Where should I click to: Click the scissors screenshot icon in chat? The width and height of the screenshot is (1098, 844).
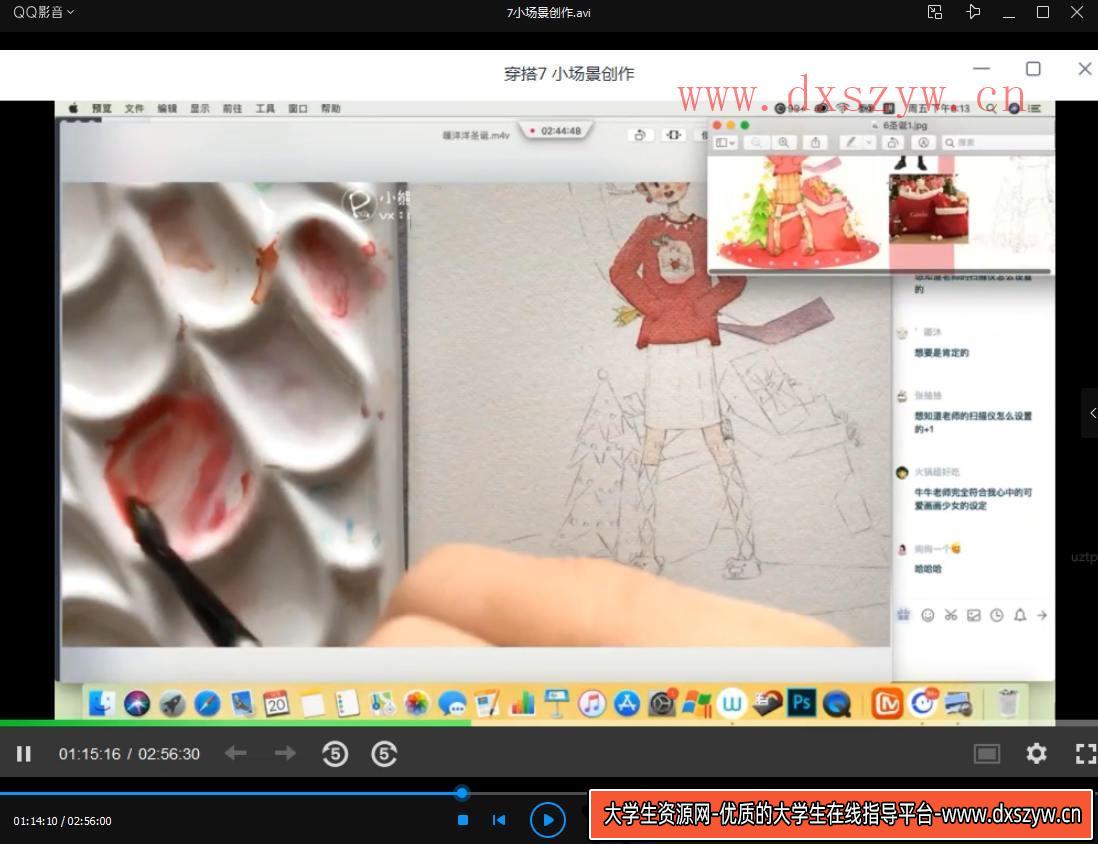tap(950, 615)
